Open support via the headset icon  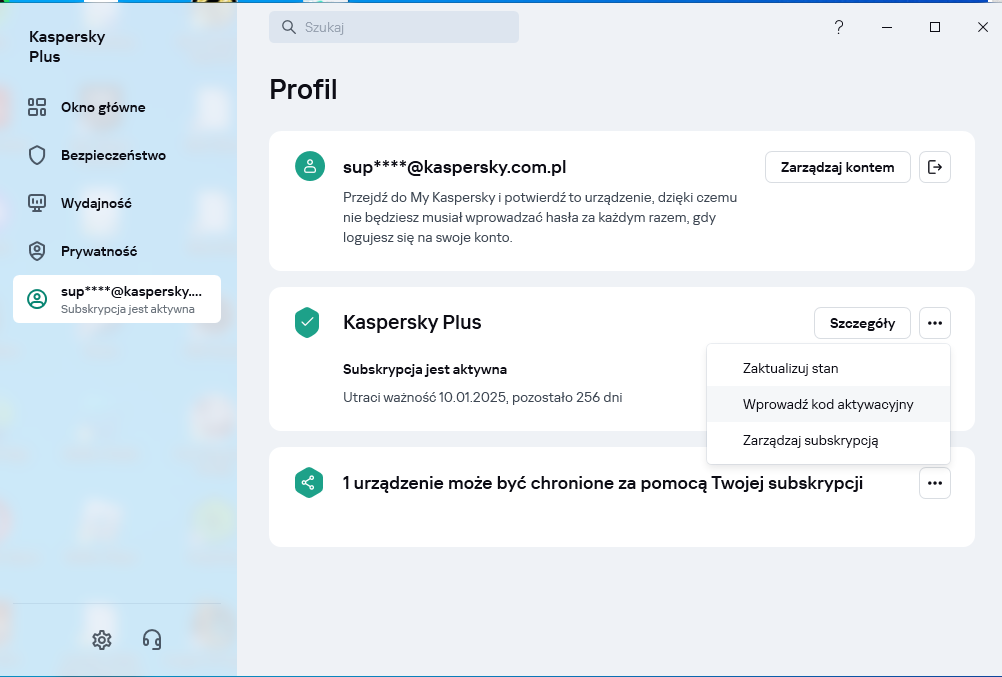click(152, 640)
